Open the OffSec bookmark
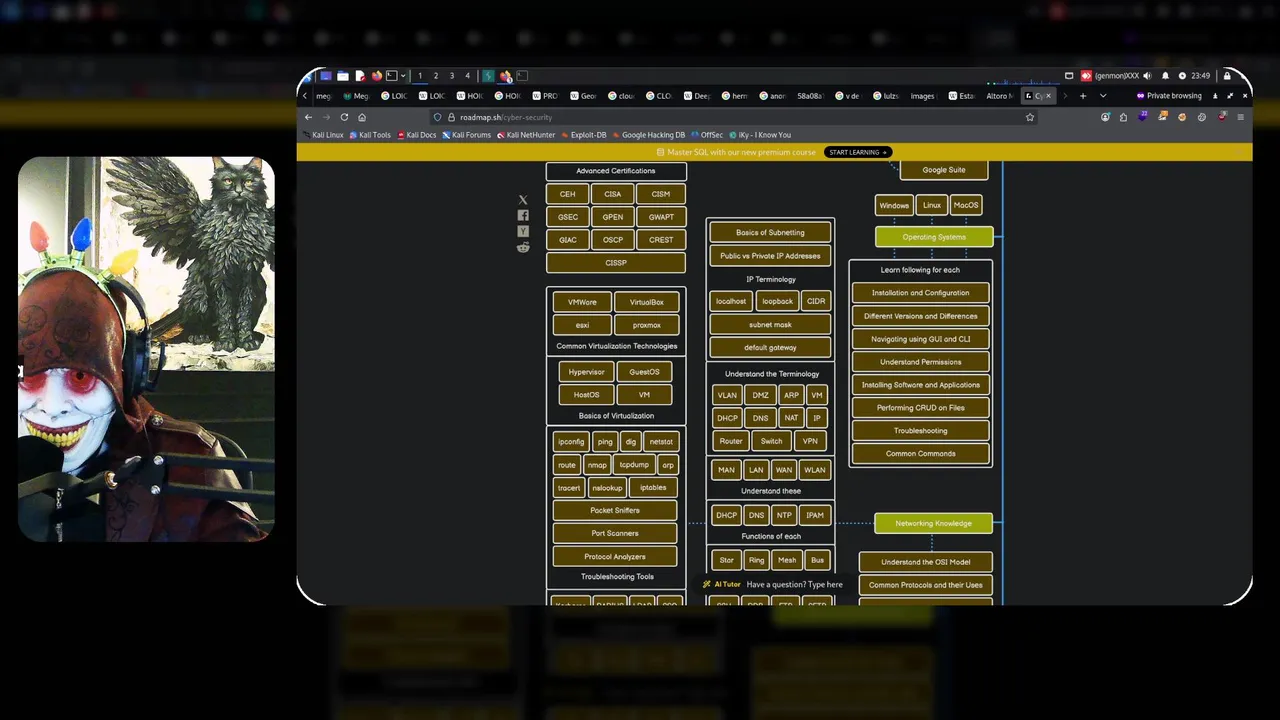The image size is (1280, 720). (x=707, y=135)
